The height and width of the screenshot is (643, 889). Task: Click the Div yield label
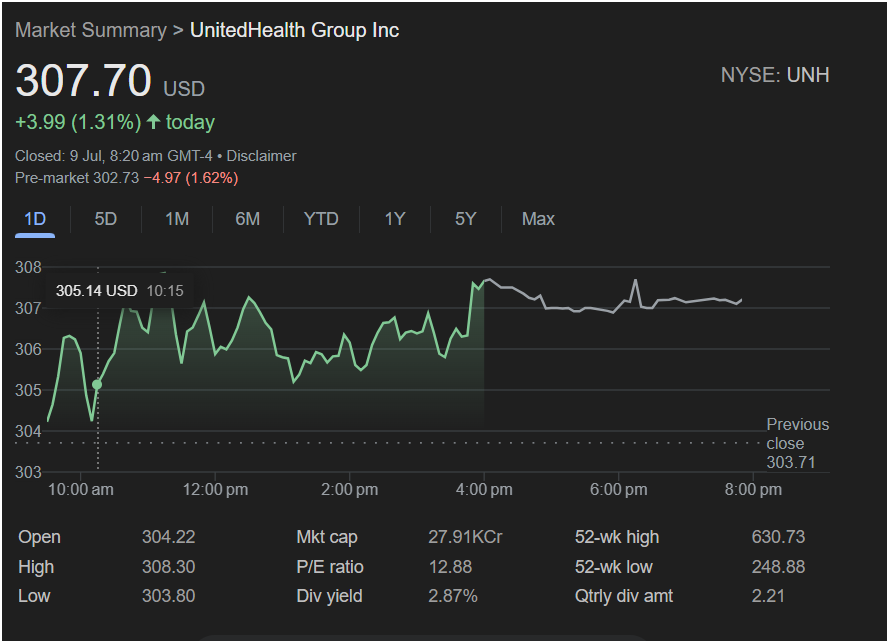[329, 596]
